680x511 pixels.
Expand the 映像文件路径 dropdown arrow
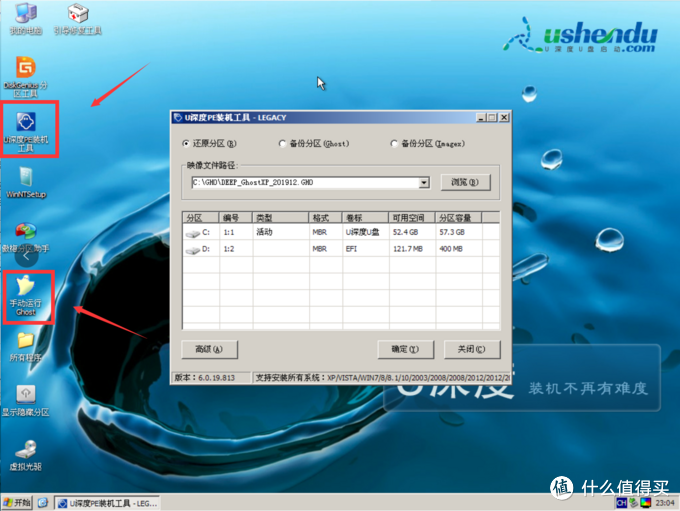(x=425, y=183)
